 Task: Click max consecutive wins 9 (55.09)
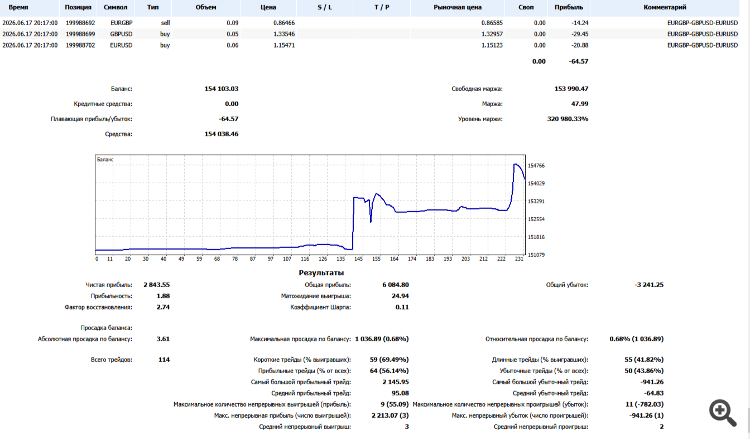tap(395, 404)
